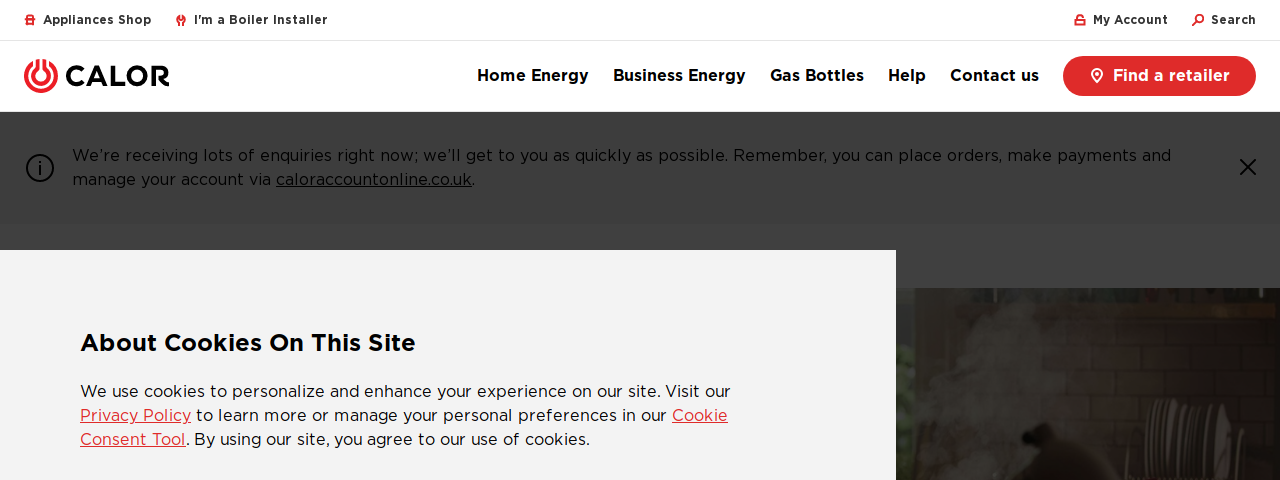The width and height of the screenshot is (1280, 480).
Task: Click the Calor flame logo icon
Action: tap(41, 76)
